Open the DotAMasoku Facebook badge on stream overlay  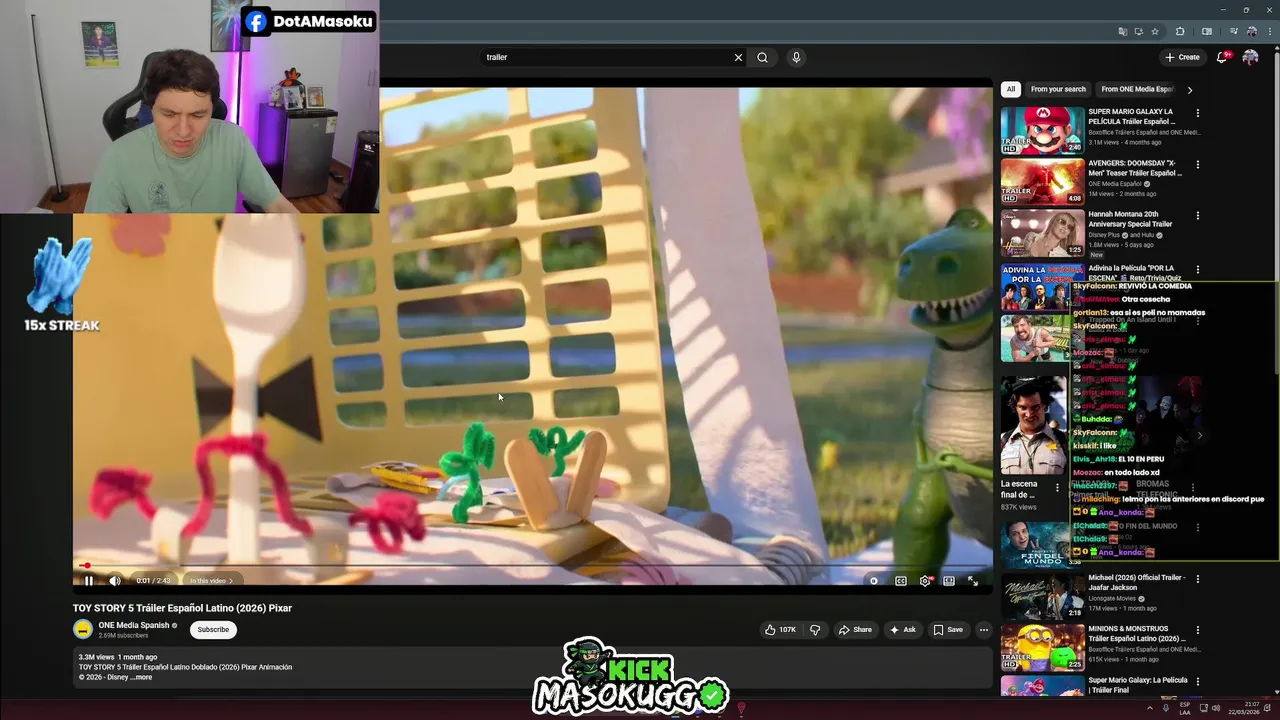[x=309, y=21]
